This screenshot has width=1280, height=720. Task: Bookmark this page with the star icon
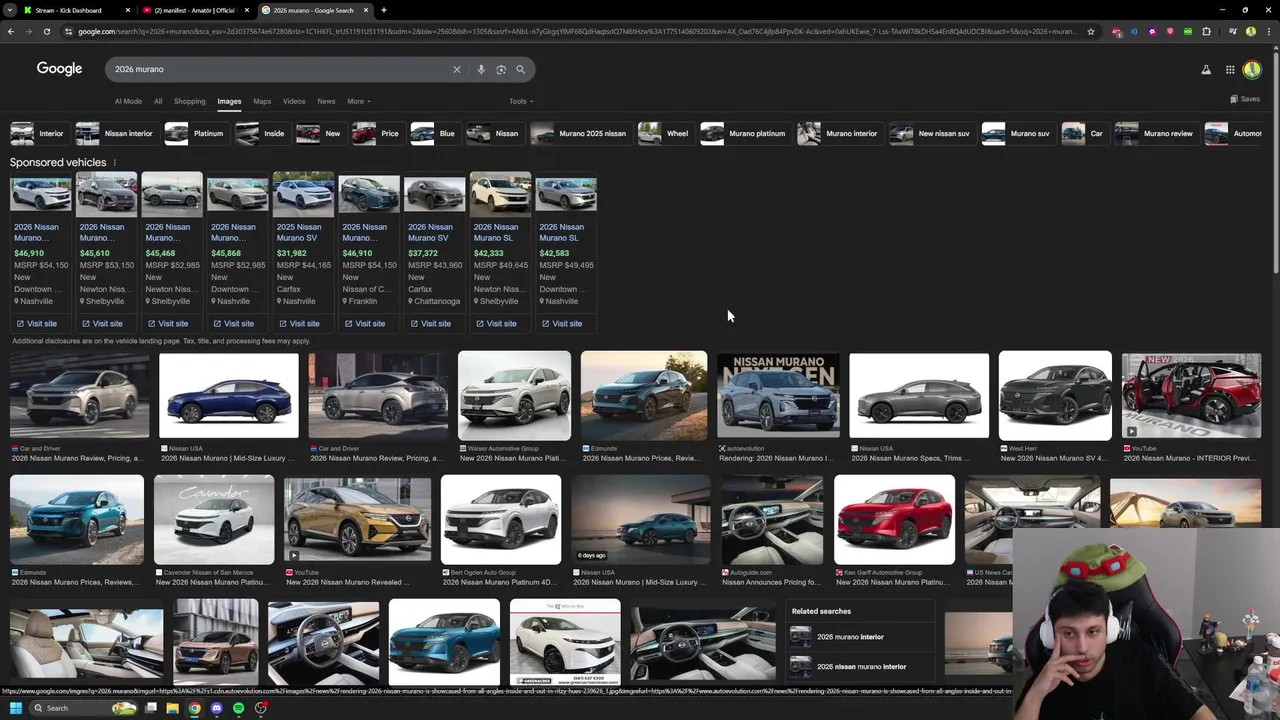point(1091,31)
